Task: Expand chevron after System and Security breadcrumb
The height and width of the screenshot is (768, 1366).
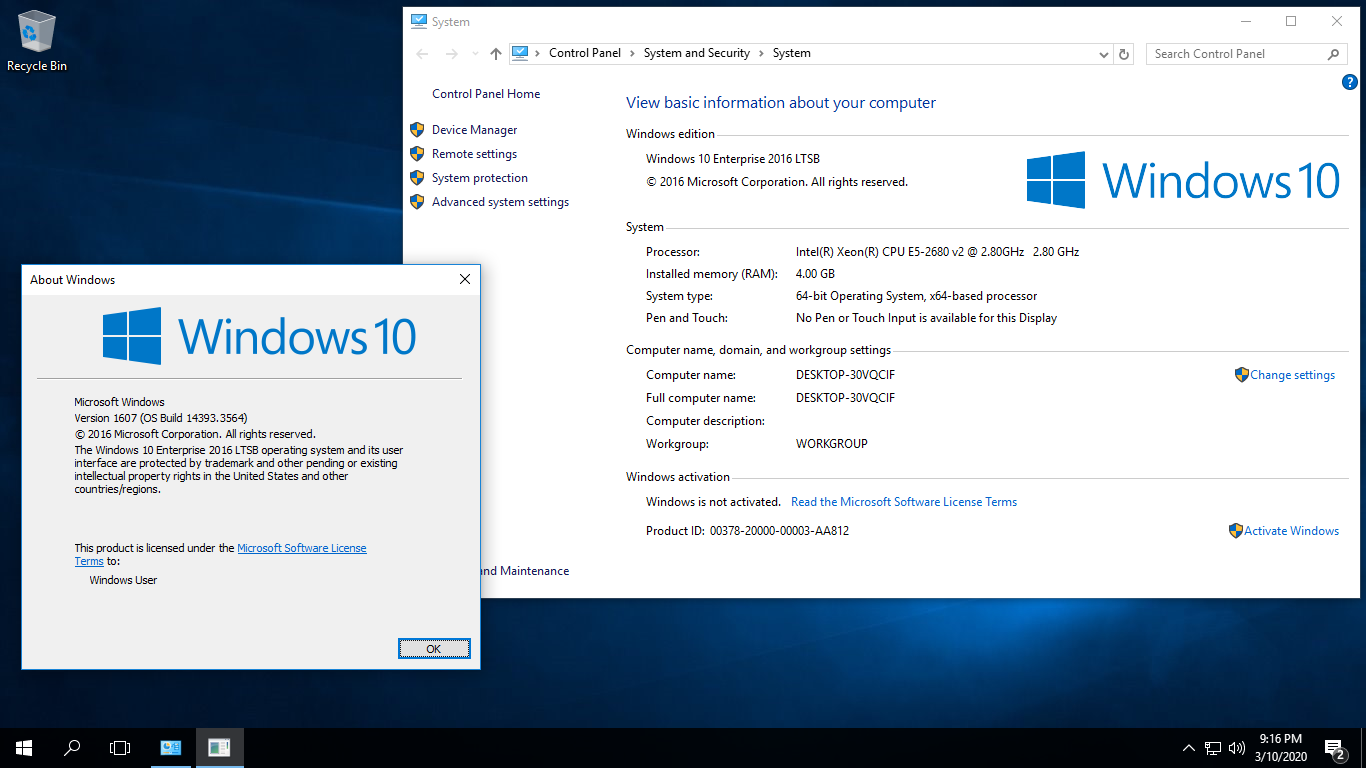Action: point(761,53)
